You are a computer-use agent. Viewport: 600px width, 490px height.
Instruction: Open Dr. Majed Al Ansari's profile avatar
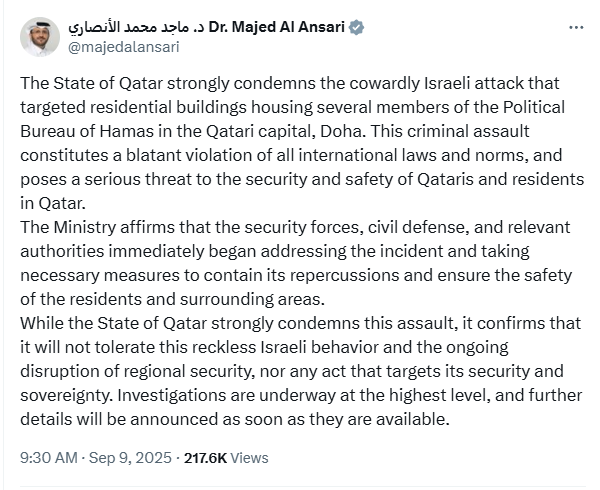(x=40, y=37)
